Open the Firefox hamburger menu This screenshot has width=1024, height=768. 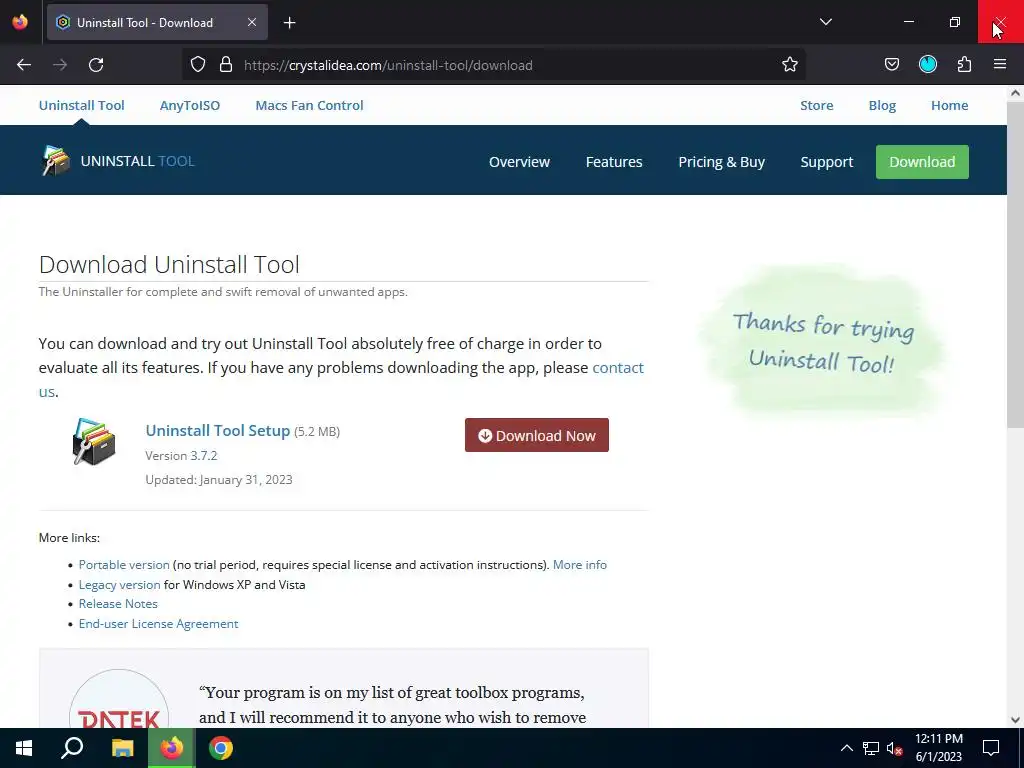(1000, 64)
